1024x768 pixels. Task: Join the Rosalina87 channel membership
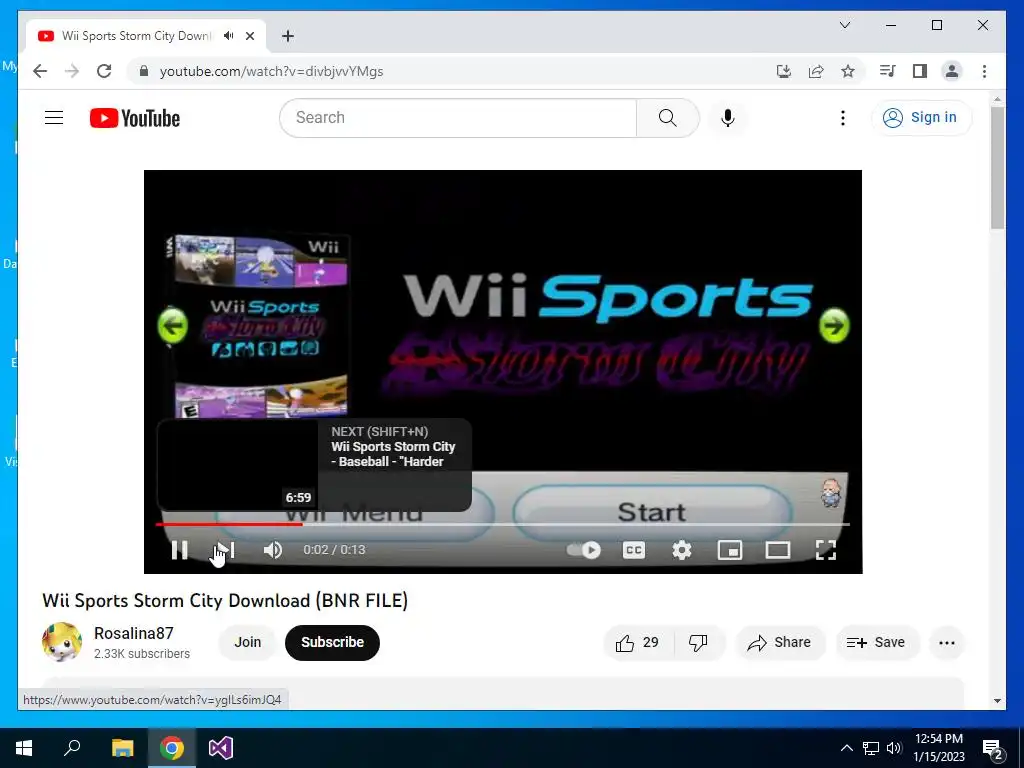tap(248, 643)
